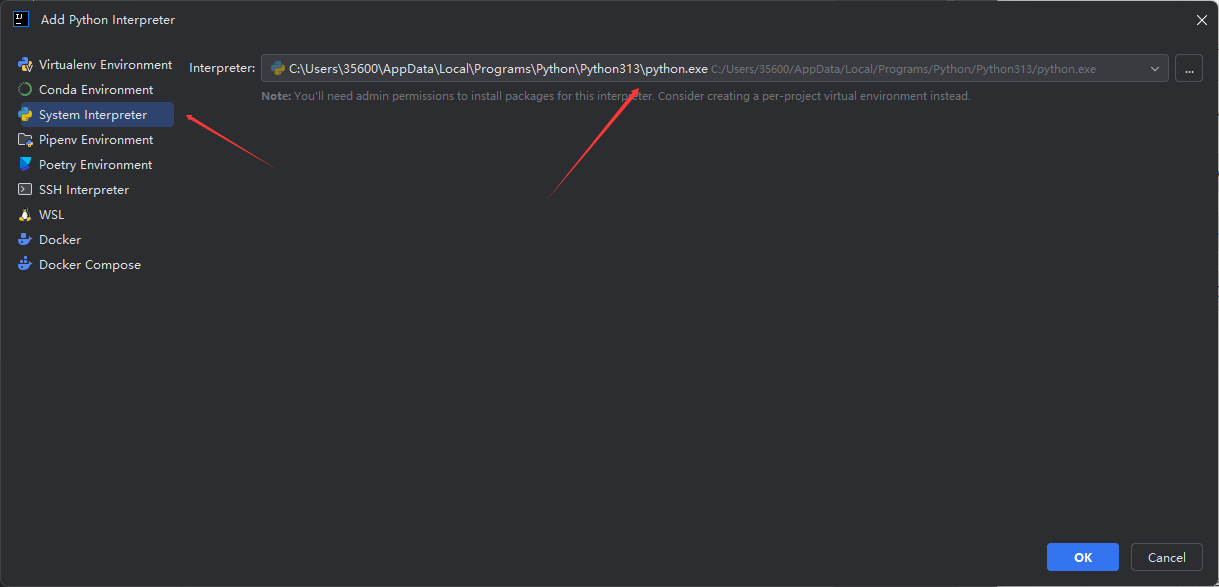Switch to Pipenv Environment
The height and width of the screenshot is (587, 1219).
[x=96, y=140]
